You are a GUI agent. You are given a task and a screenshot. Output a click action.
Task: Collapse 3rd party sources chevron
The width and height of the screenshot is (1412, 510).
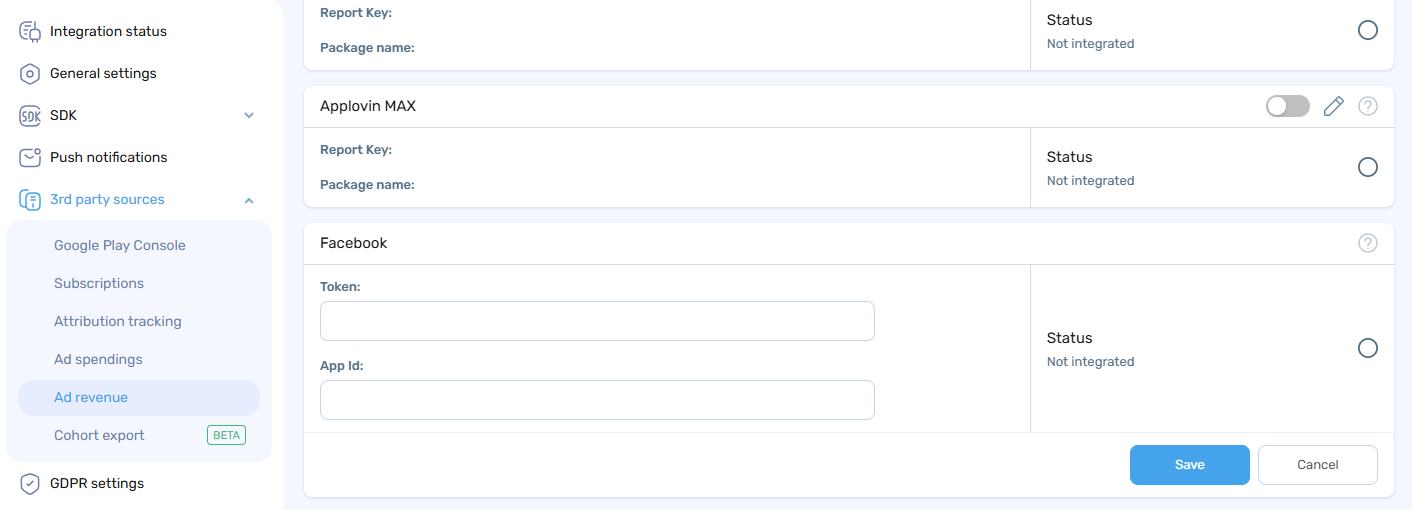tap(249, 200)
